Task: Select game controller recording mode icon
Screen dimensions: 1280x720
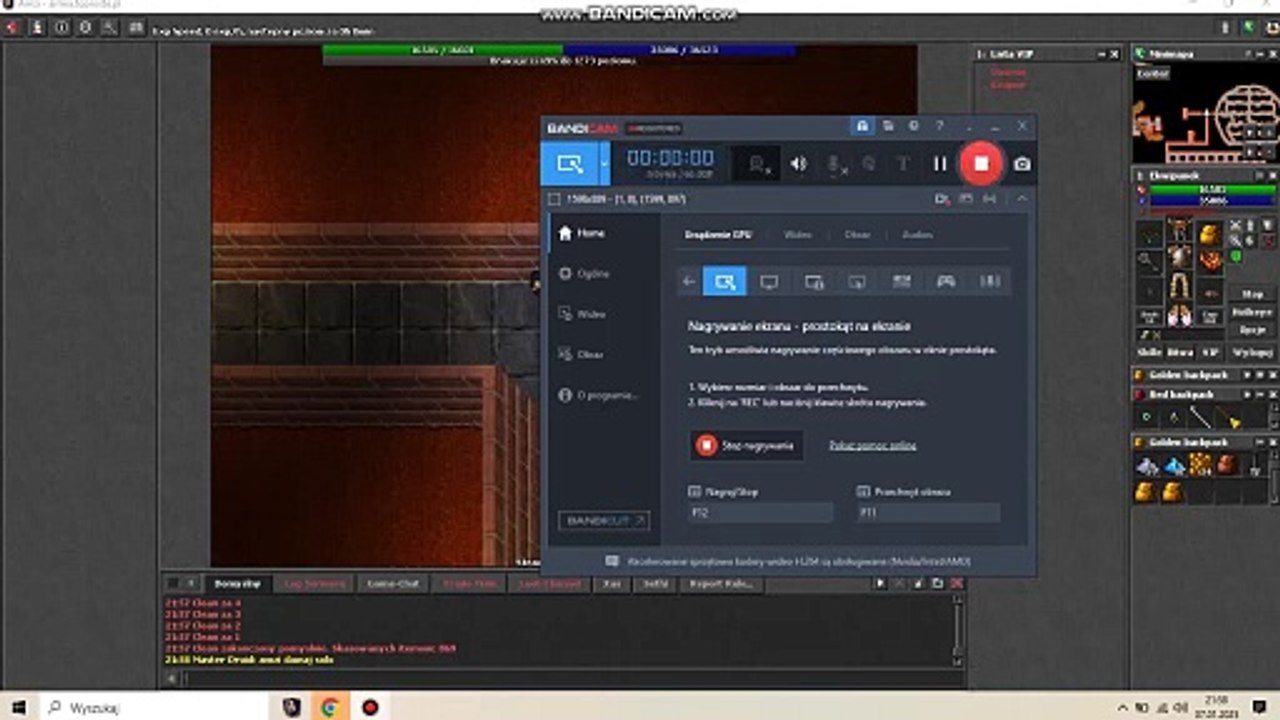Action: (945, 282)
